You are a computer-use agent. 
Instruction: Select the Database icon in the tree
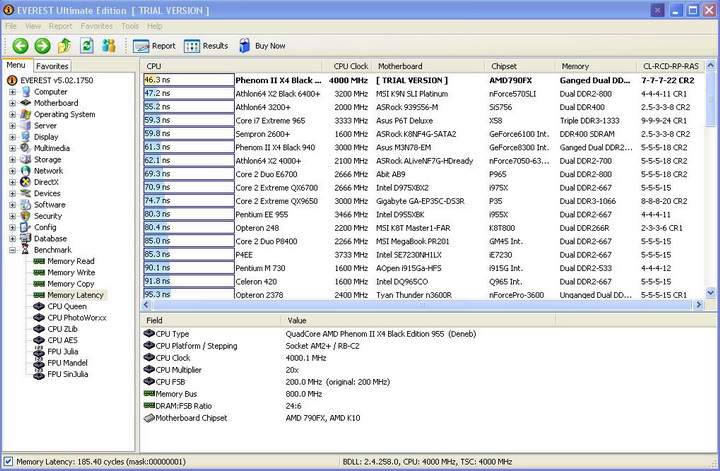[x=26, y=239]
